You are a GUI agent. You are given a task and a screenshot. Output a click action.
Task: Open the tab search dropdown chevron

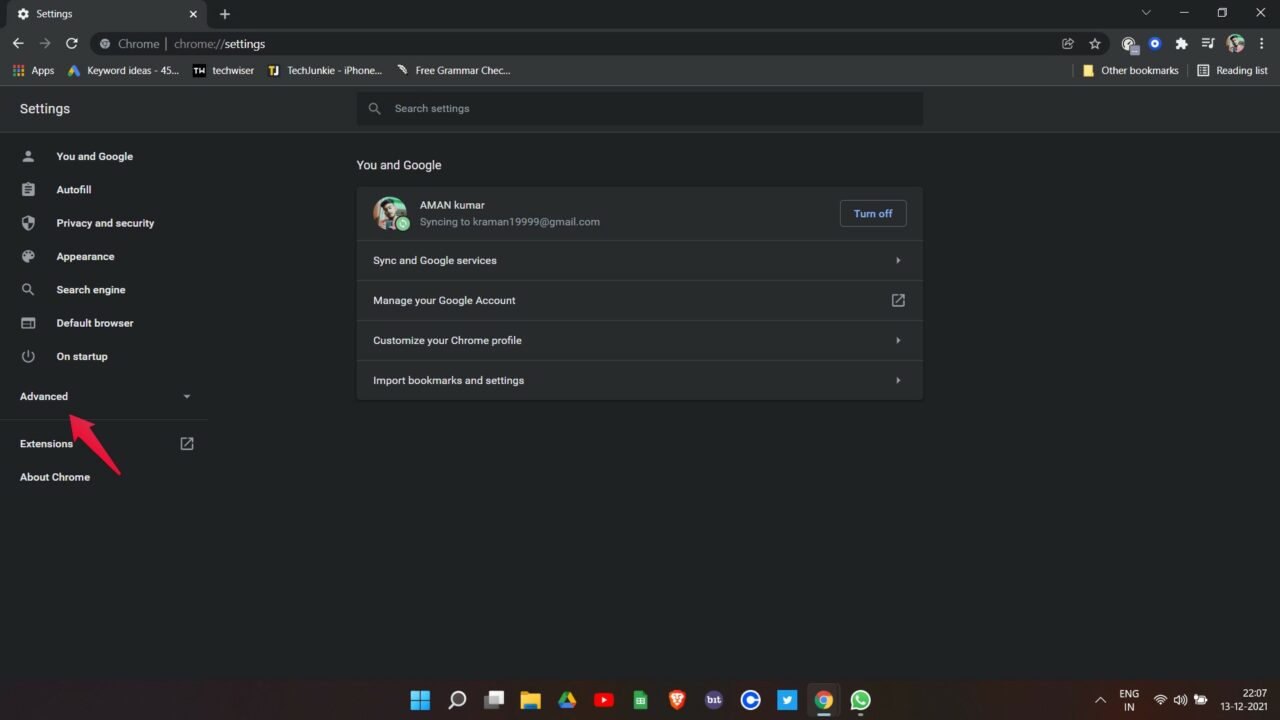tap(1146, 13)
